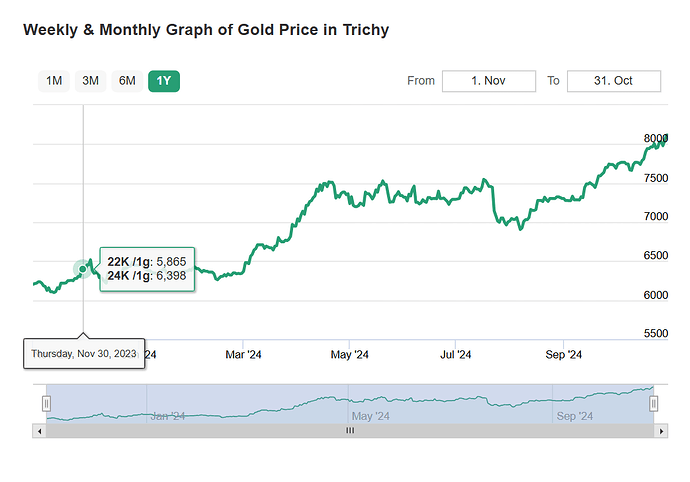Image resolution: width=690 pixels, height=482 pixels.
Task: Select the 1M range button
Action: click(x=54, y=81)
